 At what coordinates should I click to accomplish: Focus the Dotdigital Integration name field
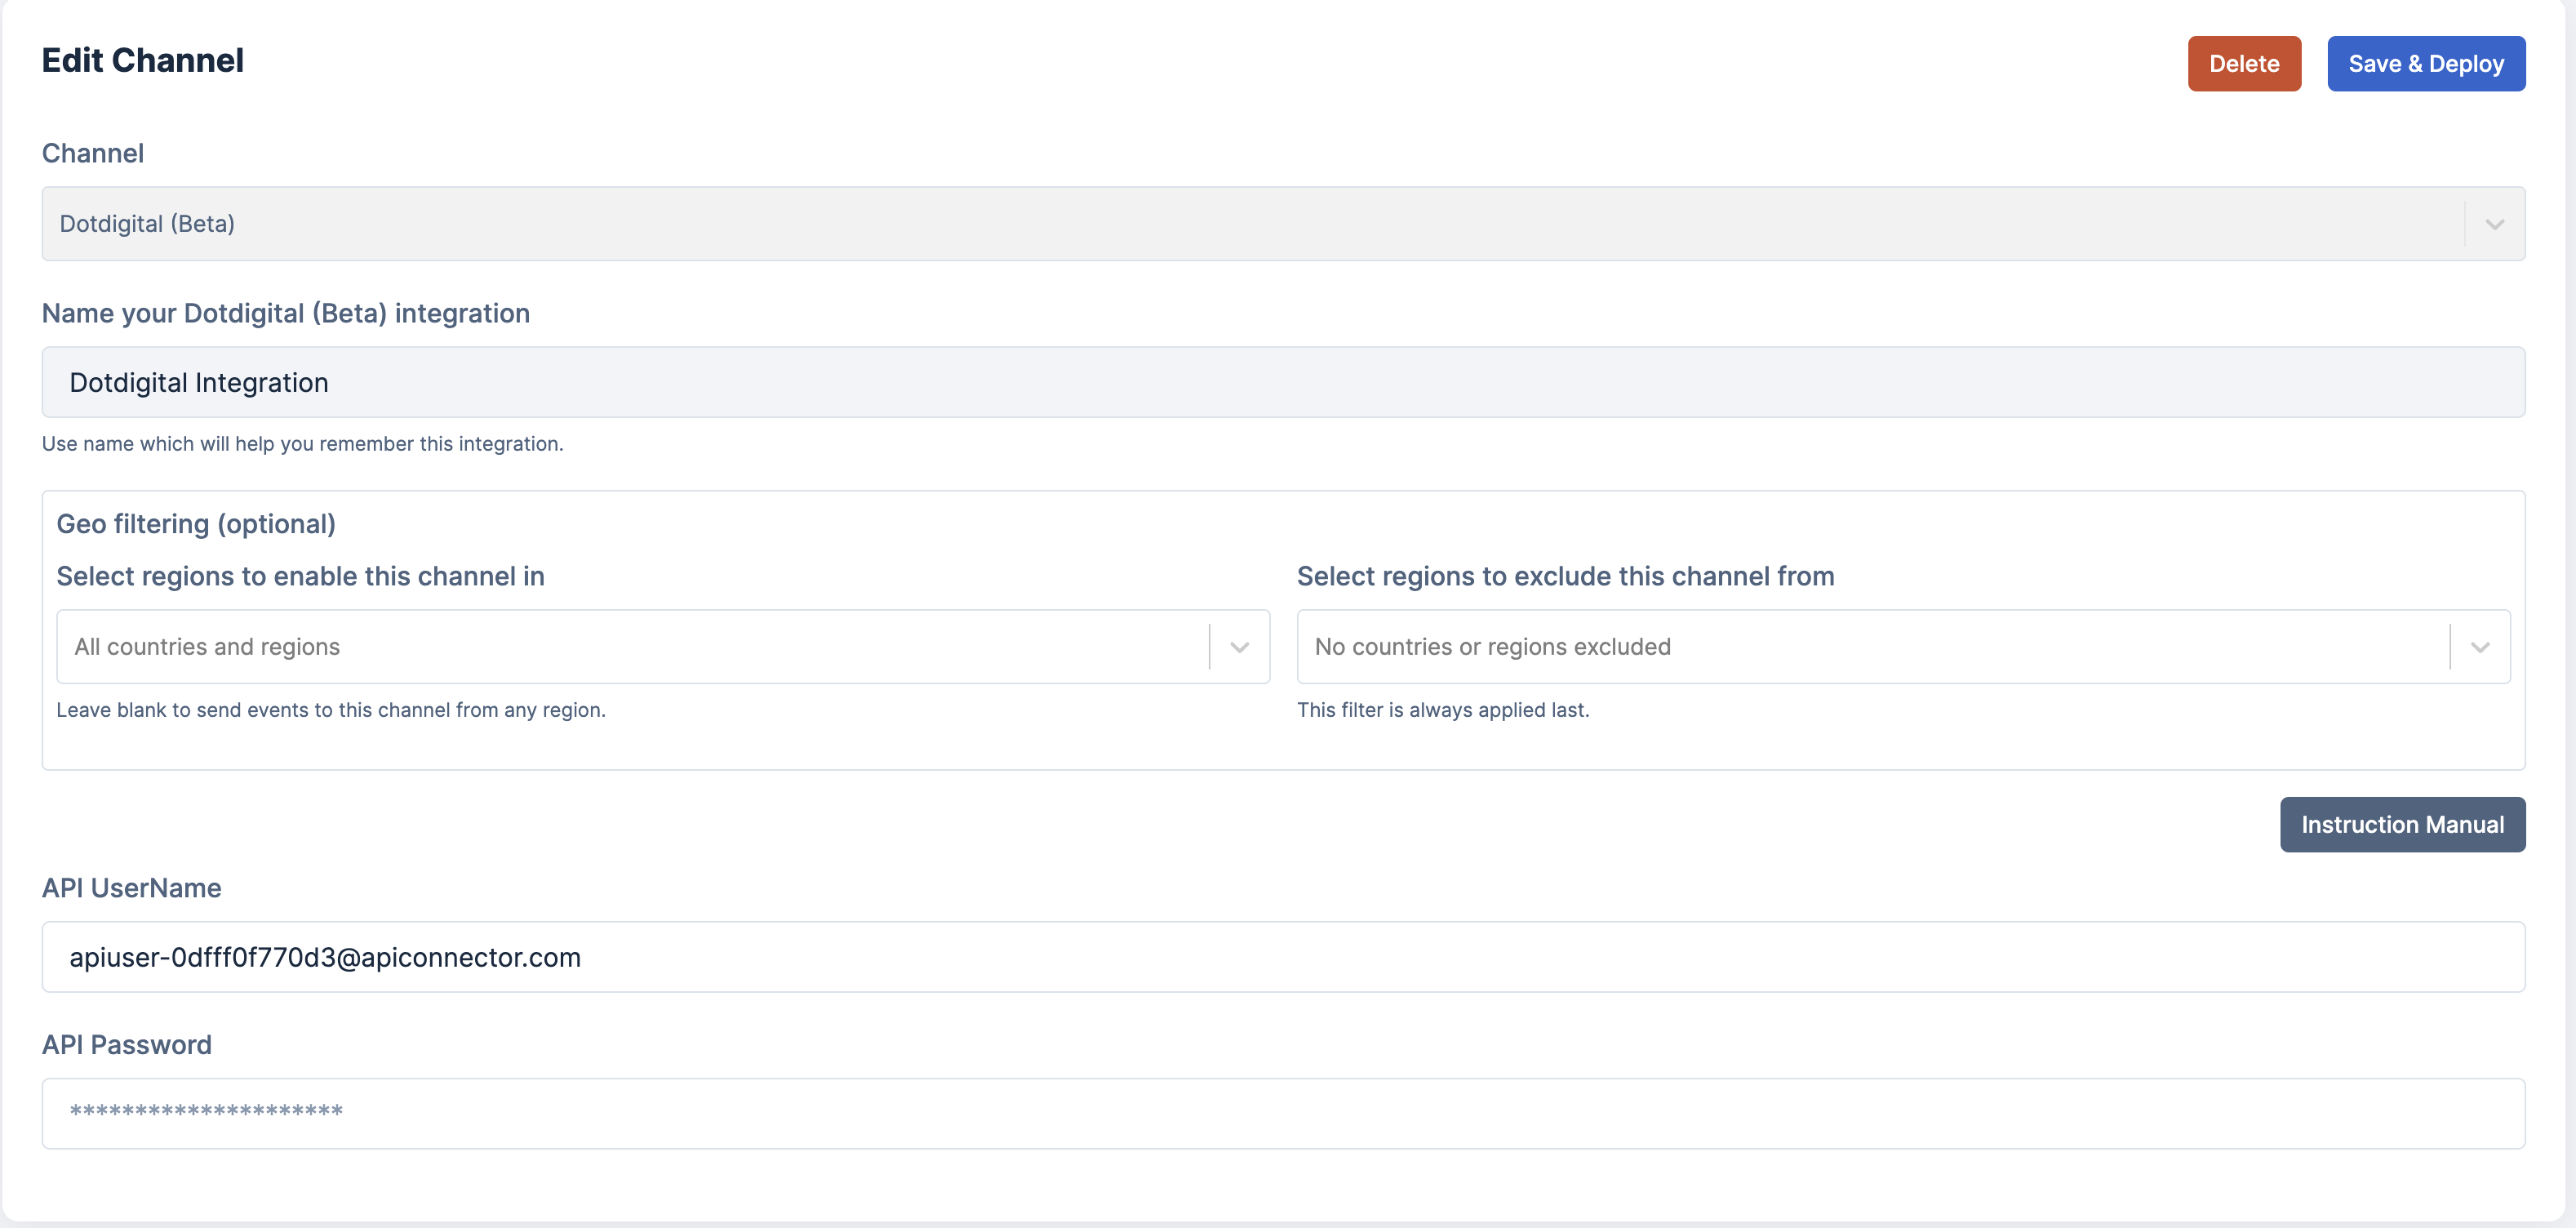click(1282, 383)
